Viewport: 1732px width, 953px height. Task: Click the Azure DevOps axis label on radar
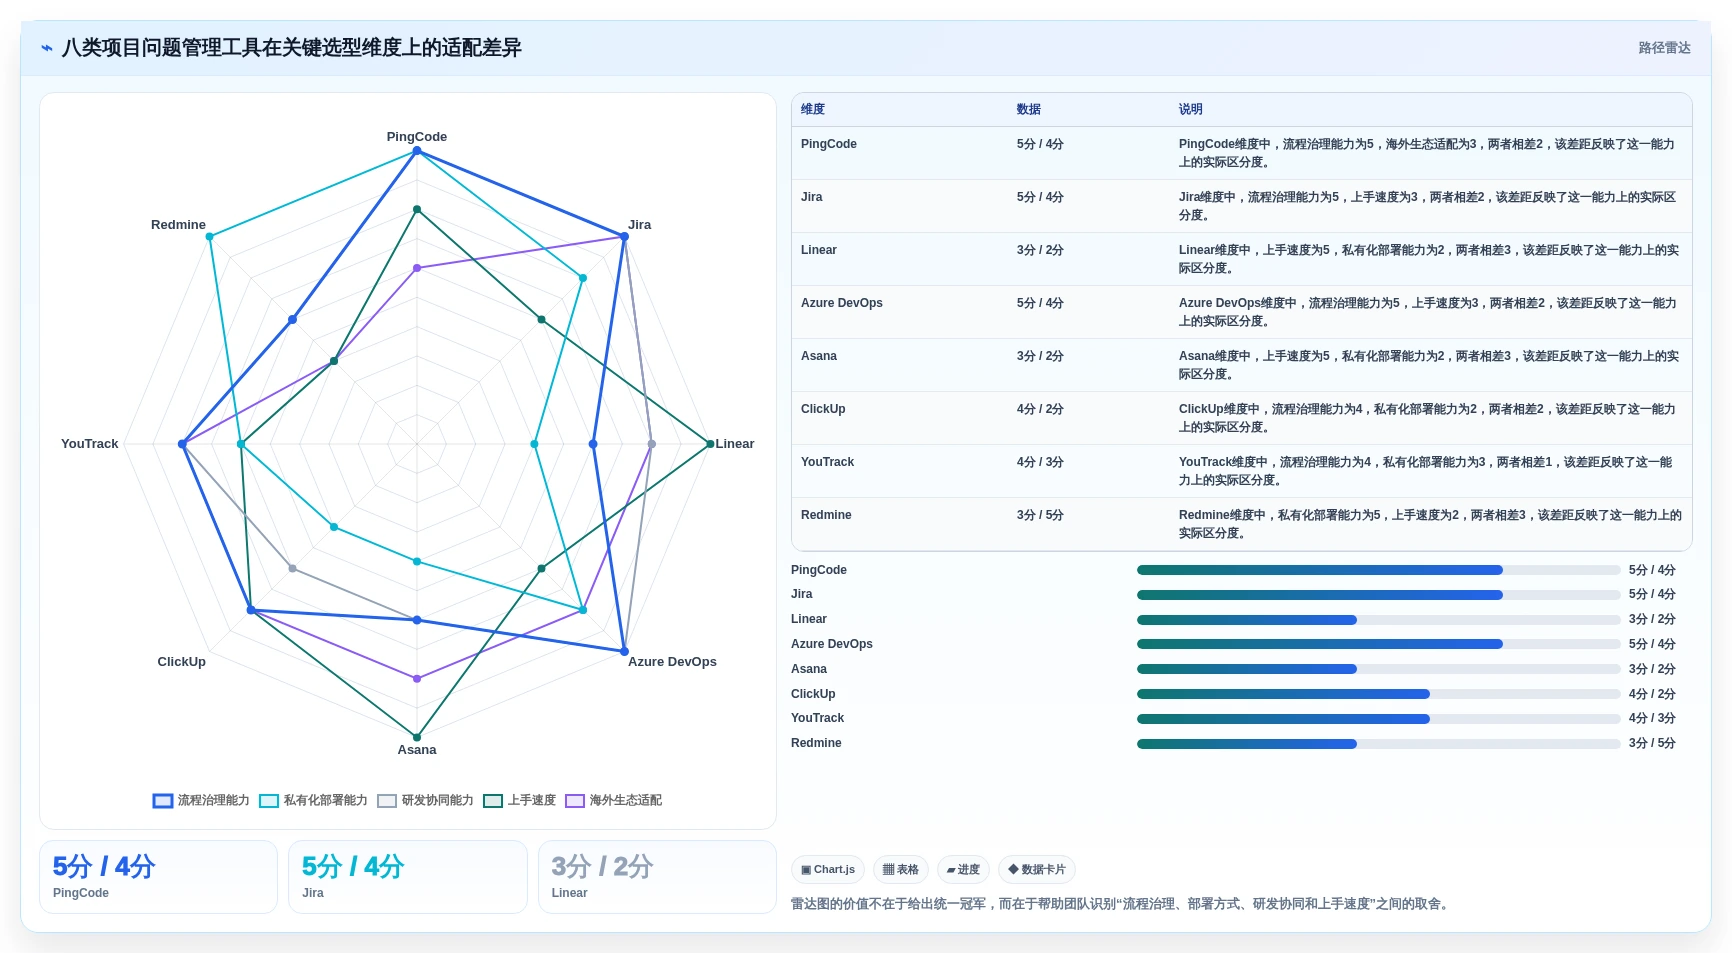(672, 662)
